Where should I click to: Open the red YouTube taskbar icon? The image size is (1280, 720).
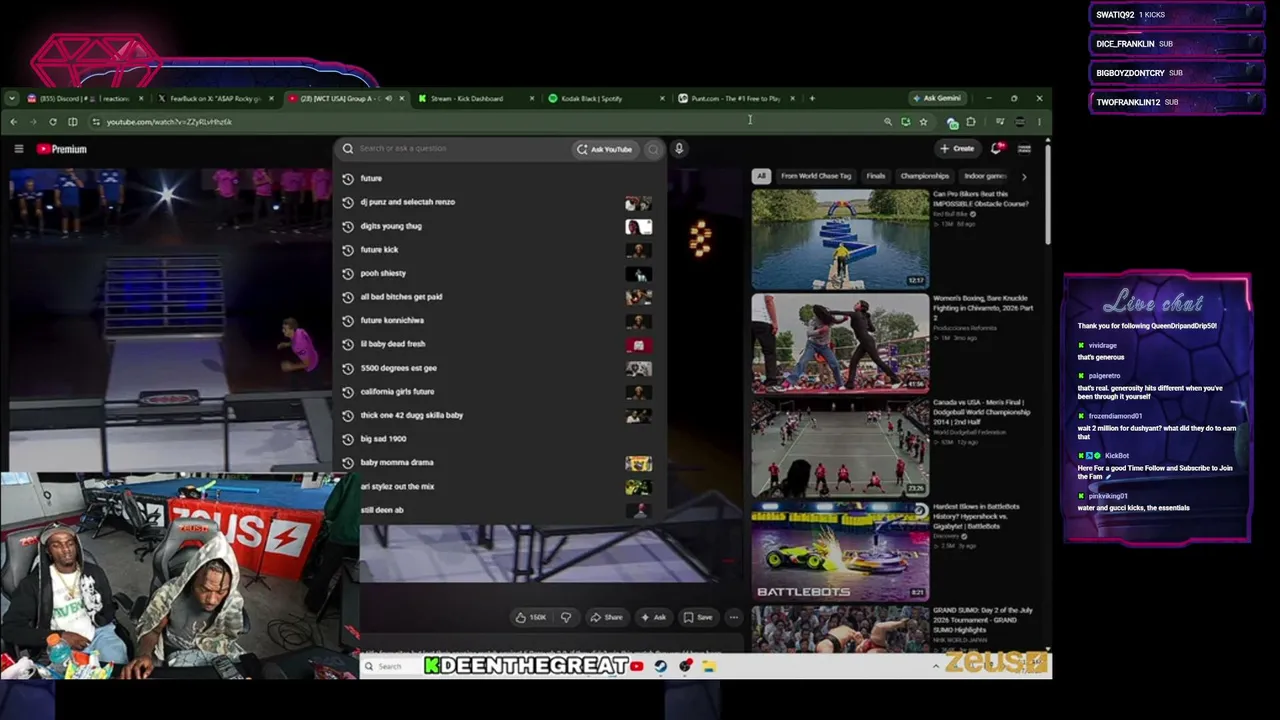click(x=637, y=666)
